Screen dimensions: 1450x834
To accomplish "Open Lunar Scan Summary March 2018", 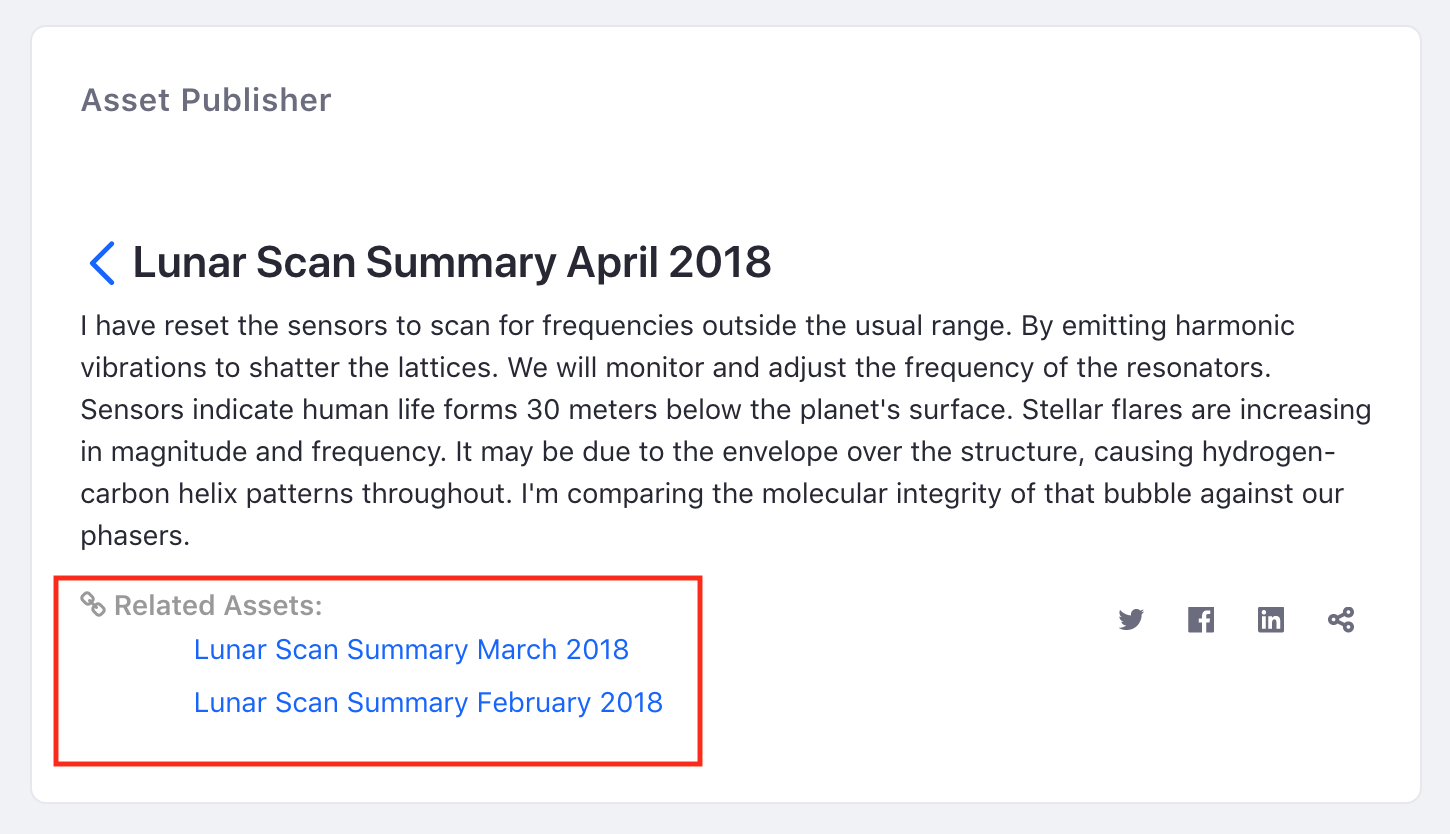I will click(x=411, y=649).
